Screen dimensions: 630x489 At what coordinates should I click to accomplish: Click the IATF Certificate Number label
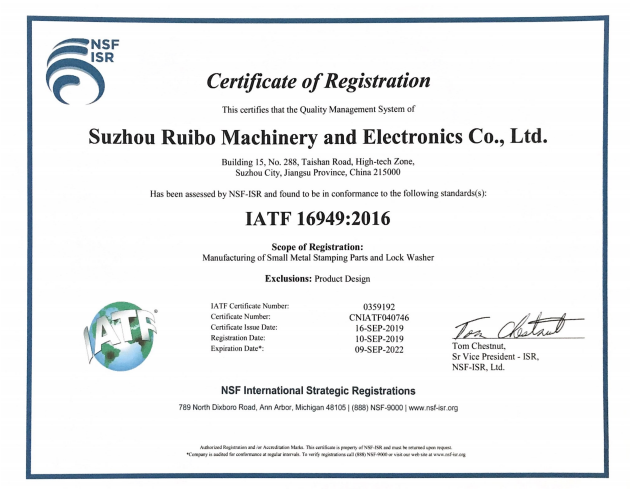coord(250,306)
